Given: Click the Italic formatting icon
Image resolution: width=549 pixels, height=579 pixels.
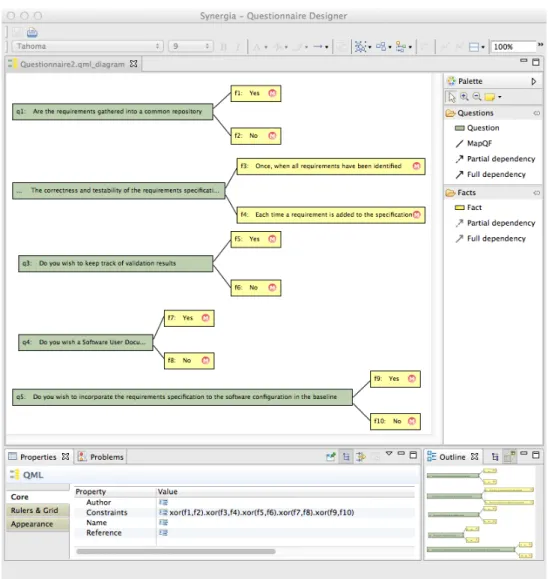Looking at the screenshot, I should point(238,47).
